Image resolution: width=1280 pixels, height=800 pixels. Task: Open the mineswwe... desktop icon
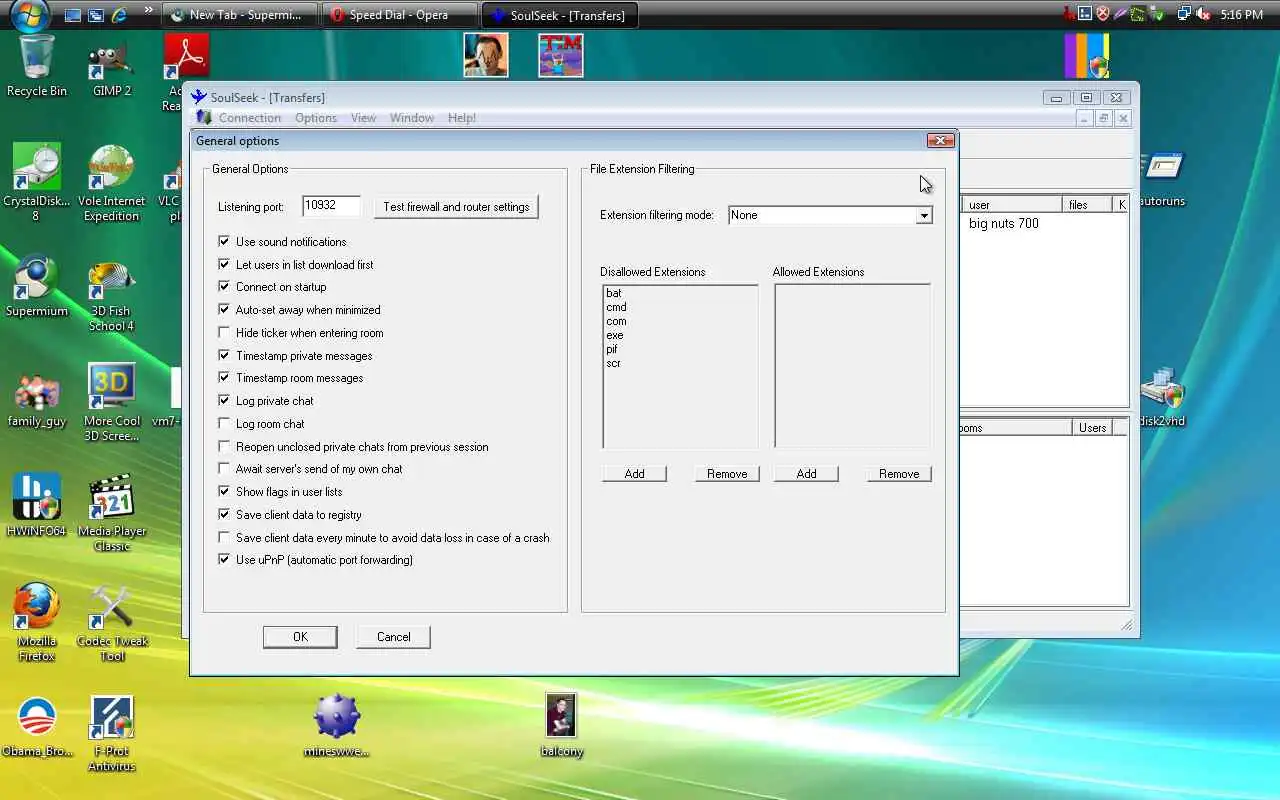(336, 725)
